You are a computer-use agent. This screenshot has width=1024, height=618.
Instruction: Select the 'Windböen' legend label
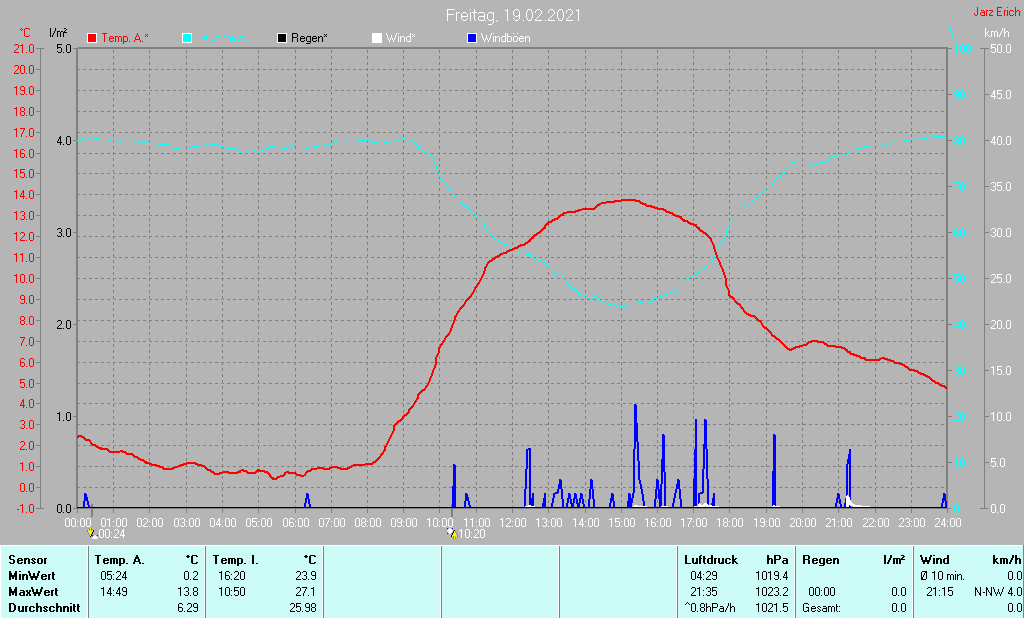pyautogui.click(x=505, y=38)
